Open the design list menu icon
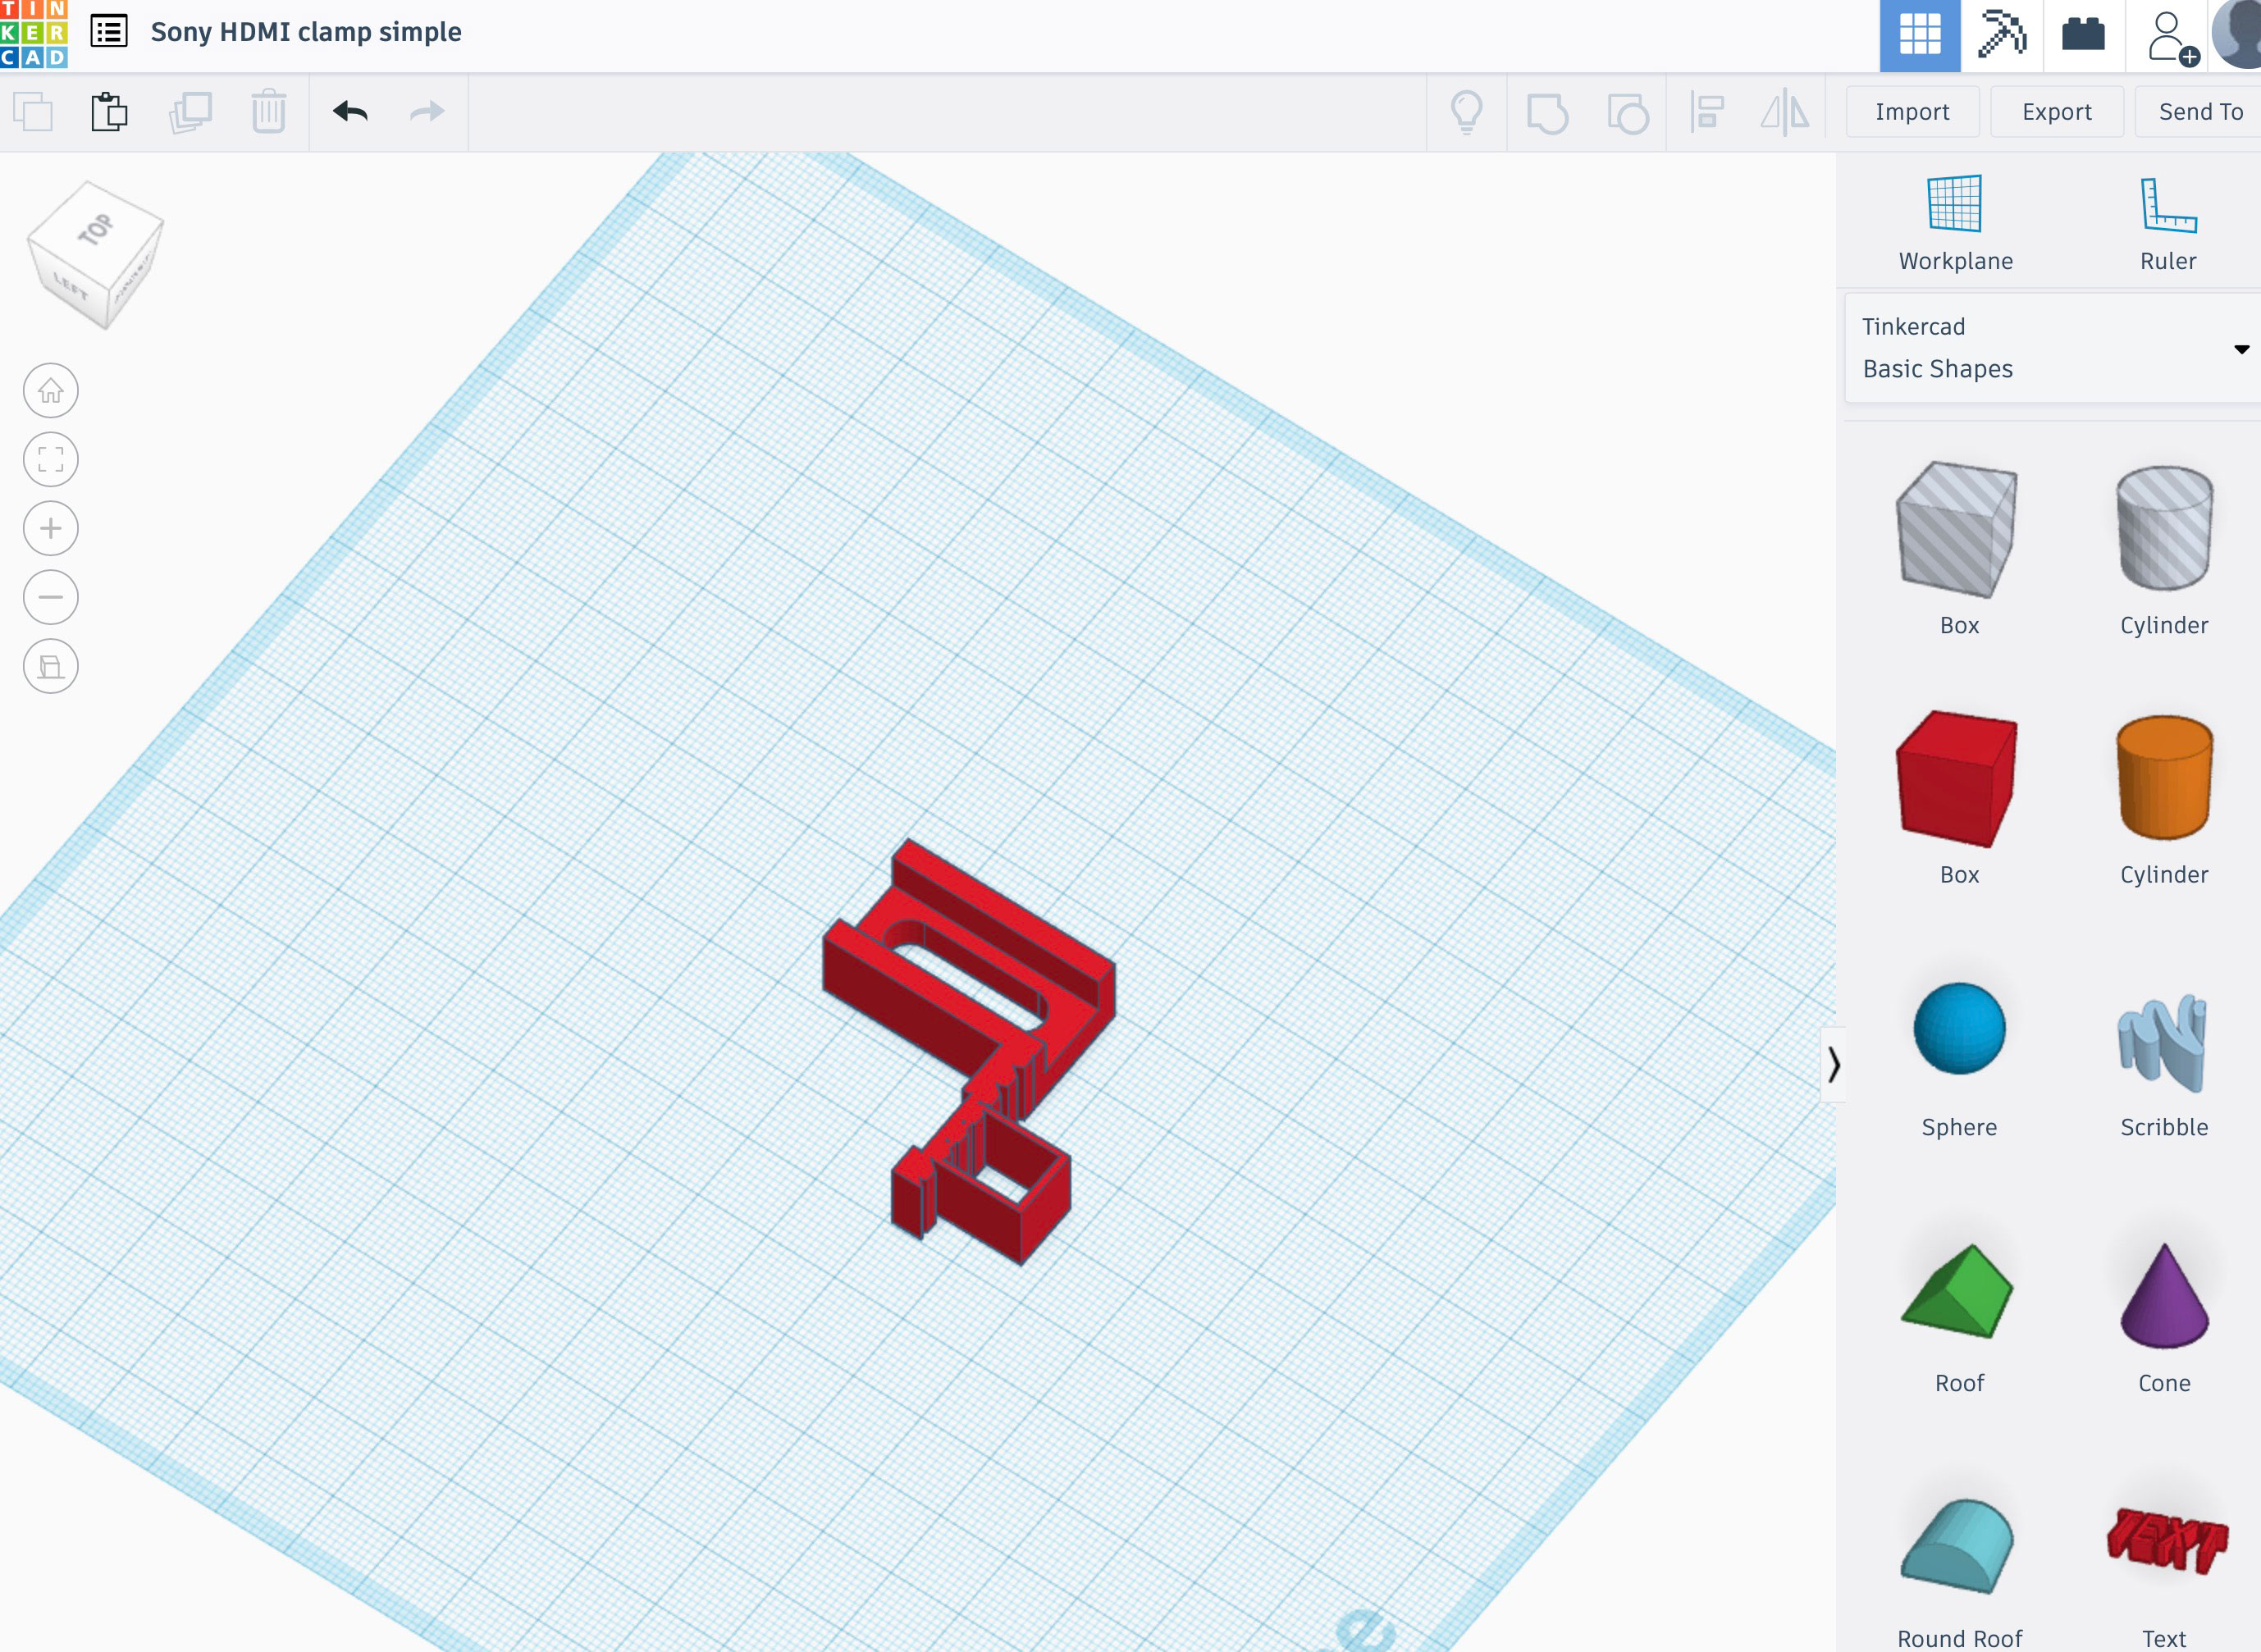This screenshot has height=1652, width=2261. point(109,32)
